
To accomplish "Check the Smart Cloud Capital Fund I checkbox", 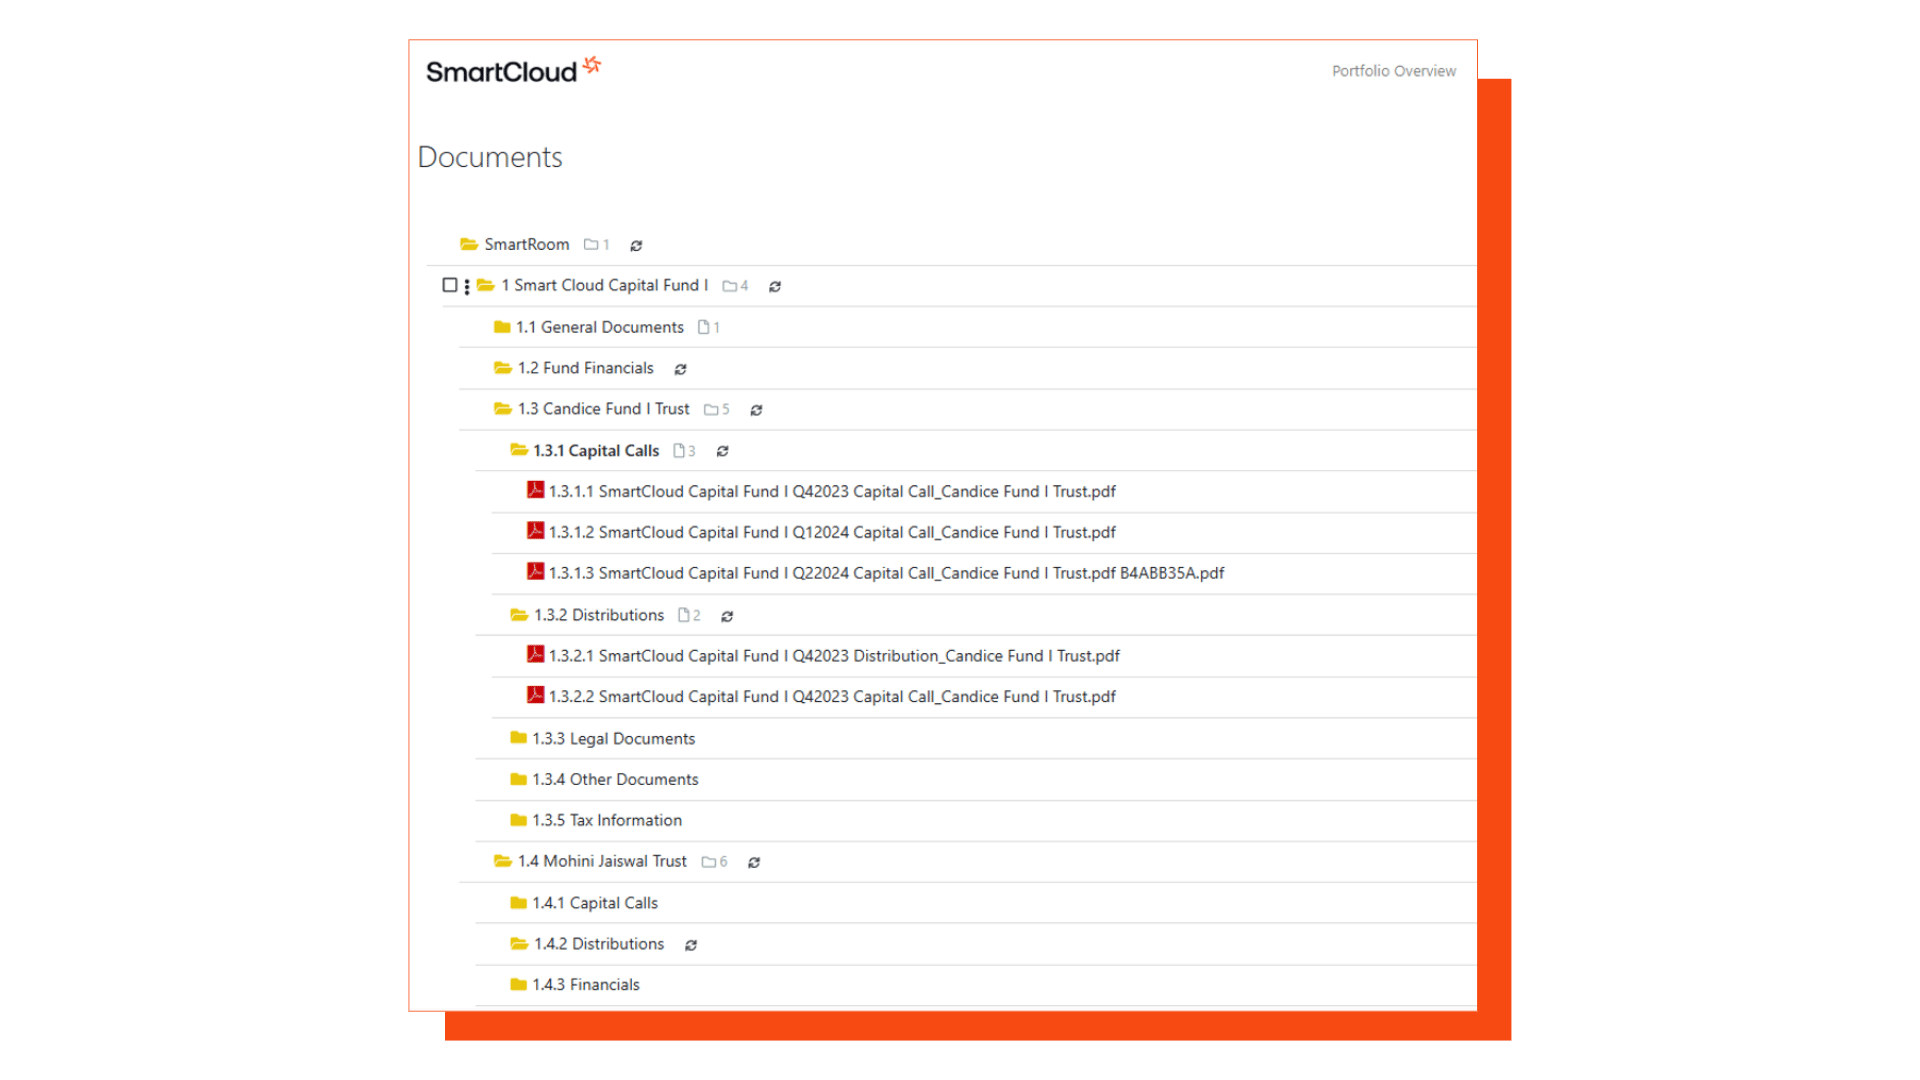I will (450, 285).
